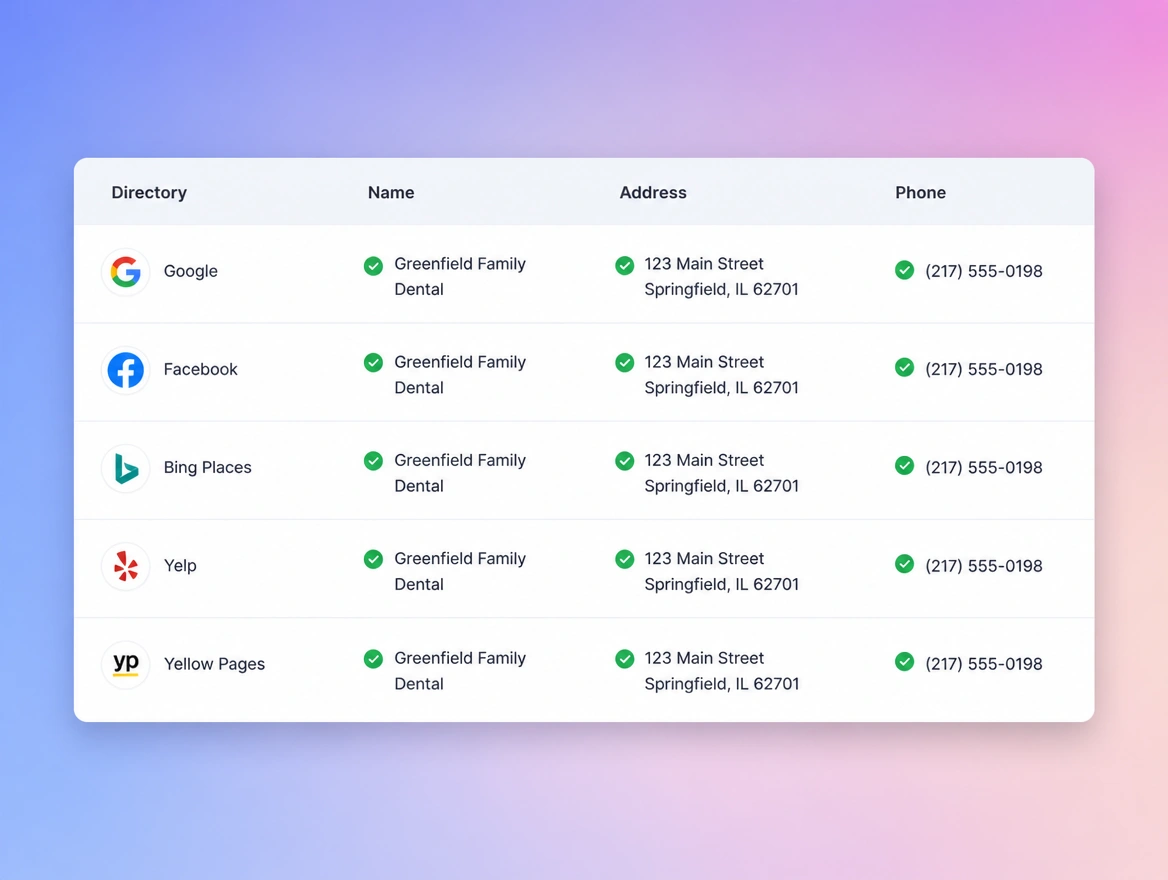Click the Yellow Pages logo icon
The height and width of the screenshot is (880, 1168).
click(125, 665)
